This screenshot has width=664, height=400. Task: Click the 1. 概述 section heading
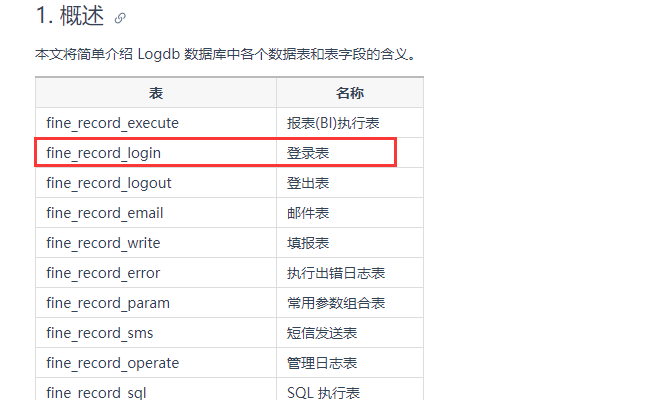pos(70,16)
